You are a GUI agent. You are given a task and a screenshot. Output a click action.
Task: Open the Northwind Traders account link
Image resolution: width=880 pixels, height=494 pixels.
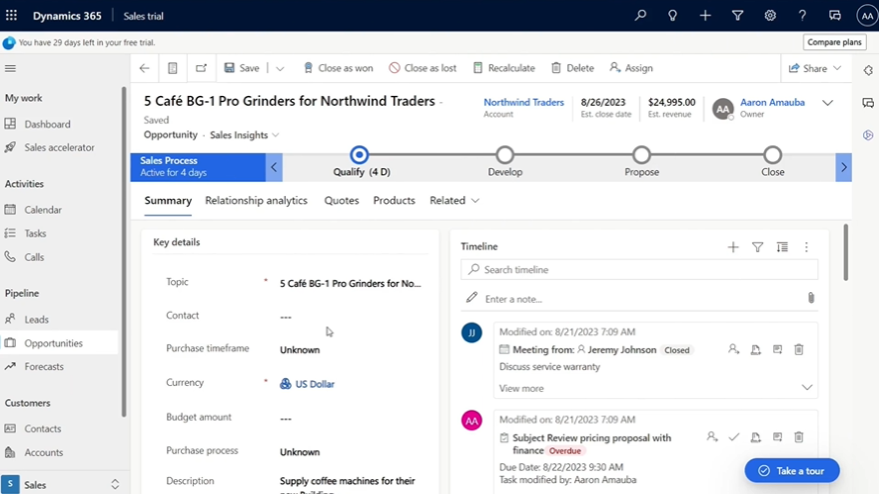click(x=523, y=102)
